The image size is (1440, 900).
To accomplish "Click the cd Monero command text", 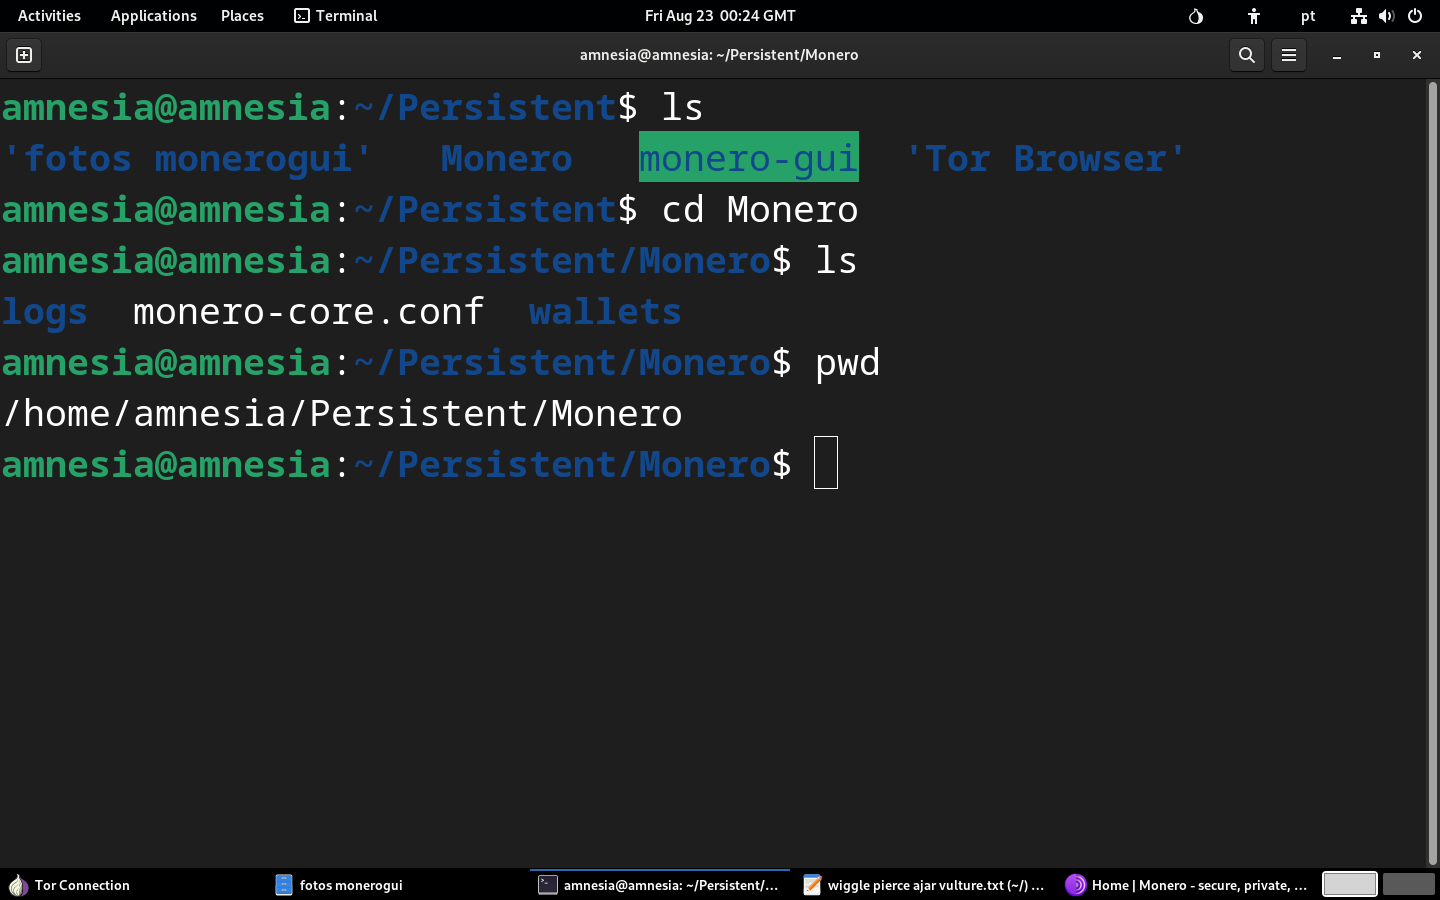I will (x=760, y=209).
